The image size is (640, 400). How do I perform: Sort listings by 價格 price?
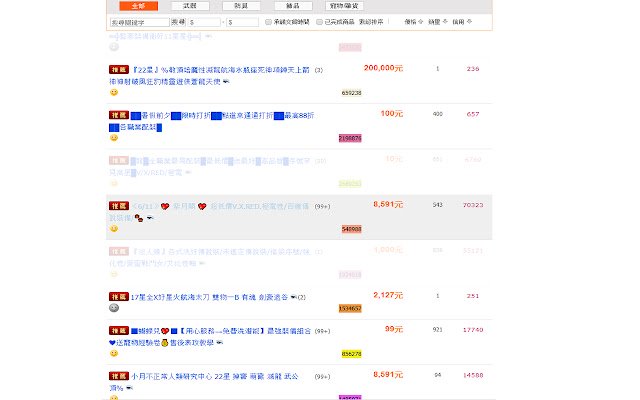(x=413, y=22)
